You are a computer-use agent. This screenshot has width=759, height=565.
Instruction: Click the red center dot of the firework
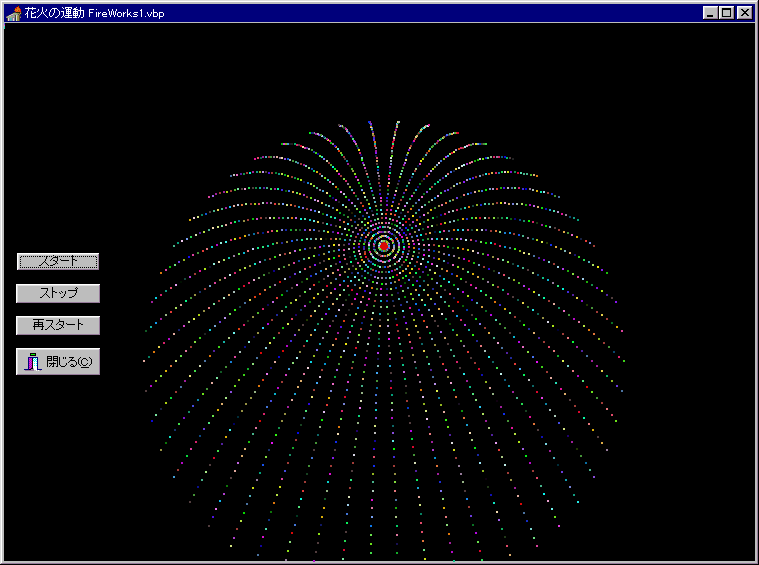[x=384, y=245]
